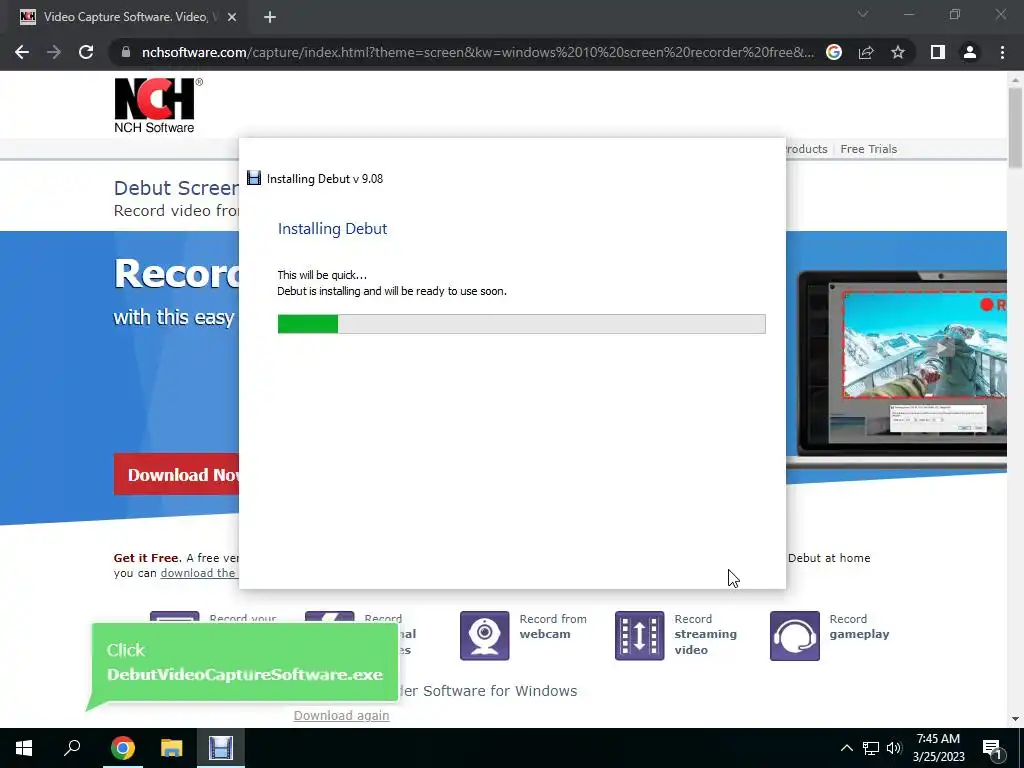Open the Chrome side panel
This screenshot has width=1024, height=768.
click(x=938, y=52)
